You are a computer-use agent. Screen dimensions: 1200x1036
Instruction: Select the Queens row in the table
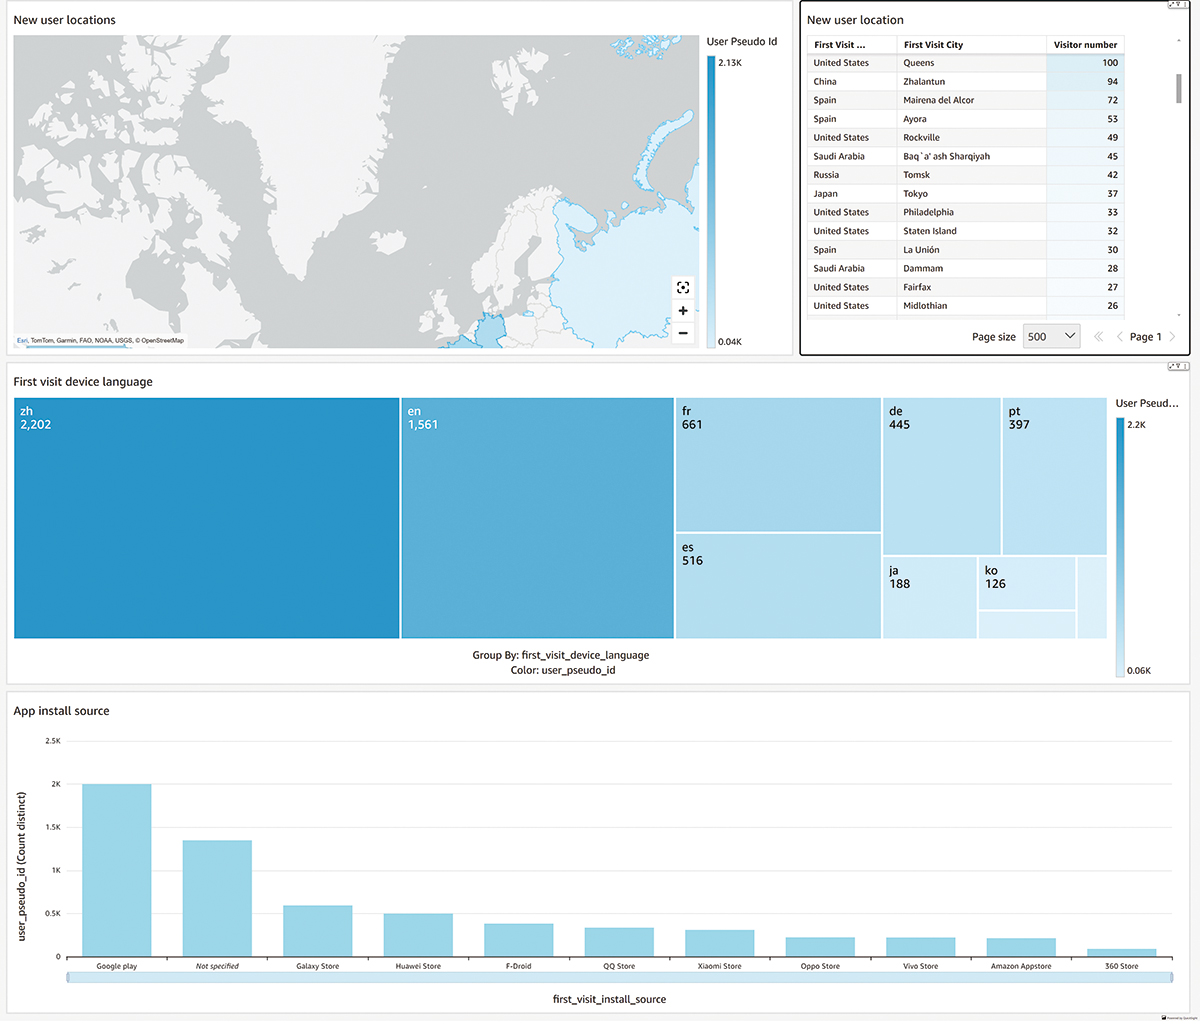(918, 63)
